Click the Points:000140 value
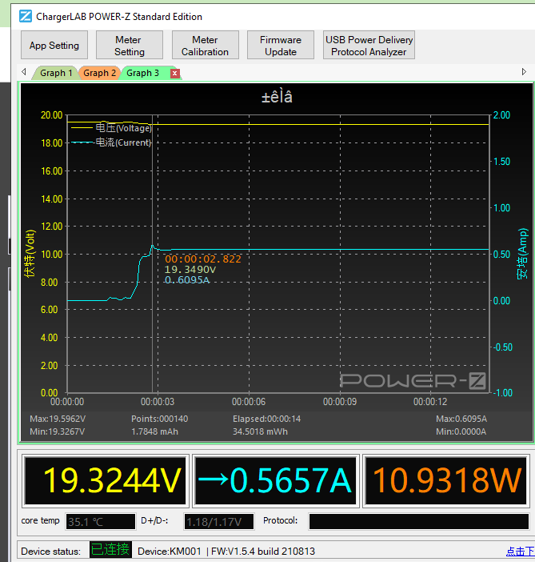This screenshot has height=562, width=535. [x=159, y=419]
